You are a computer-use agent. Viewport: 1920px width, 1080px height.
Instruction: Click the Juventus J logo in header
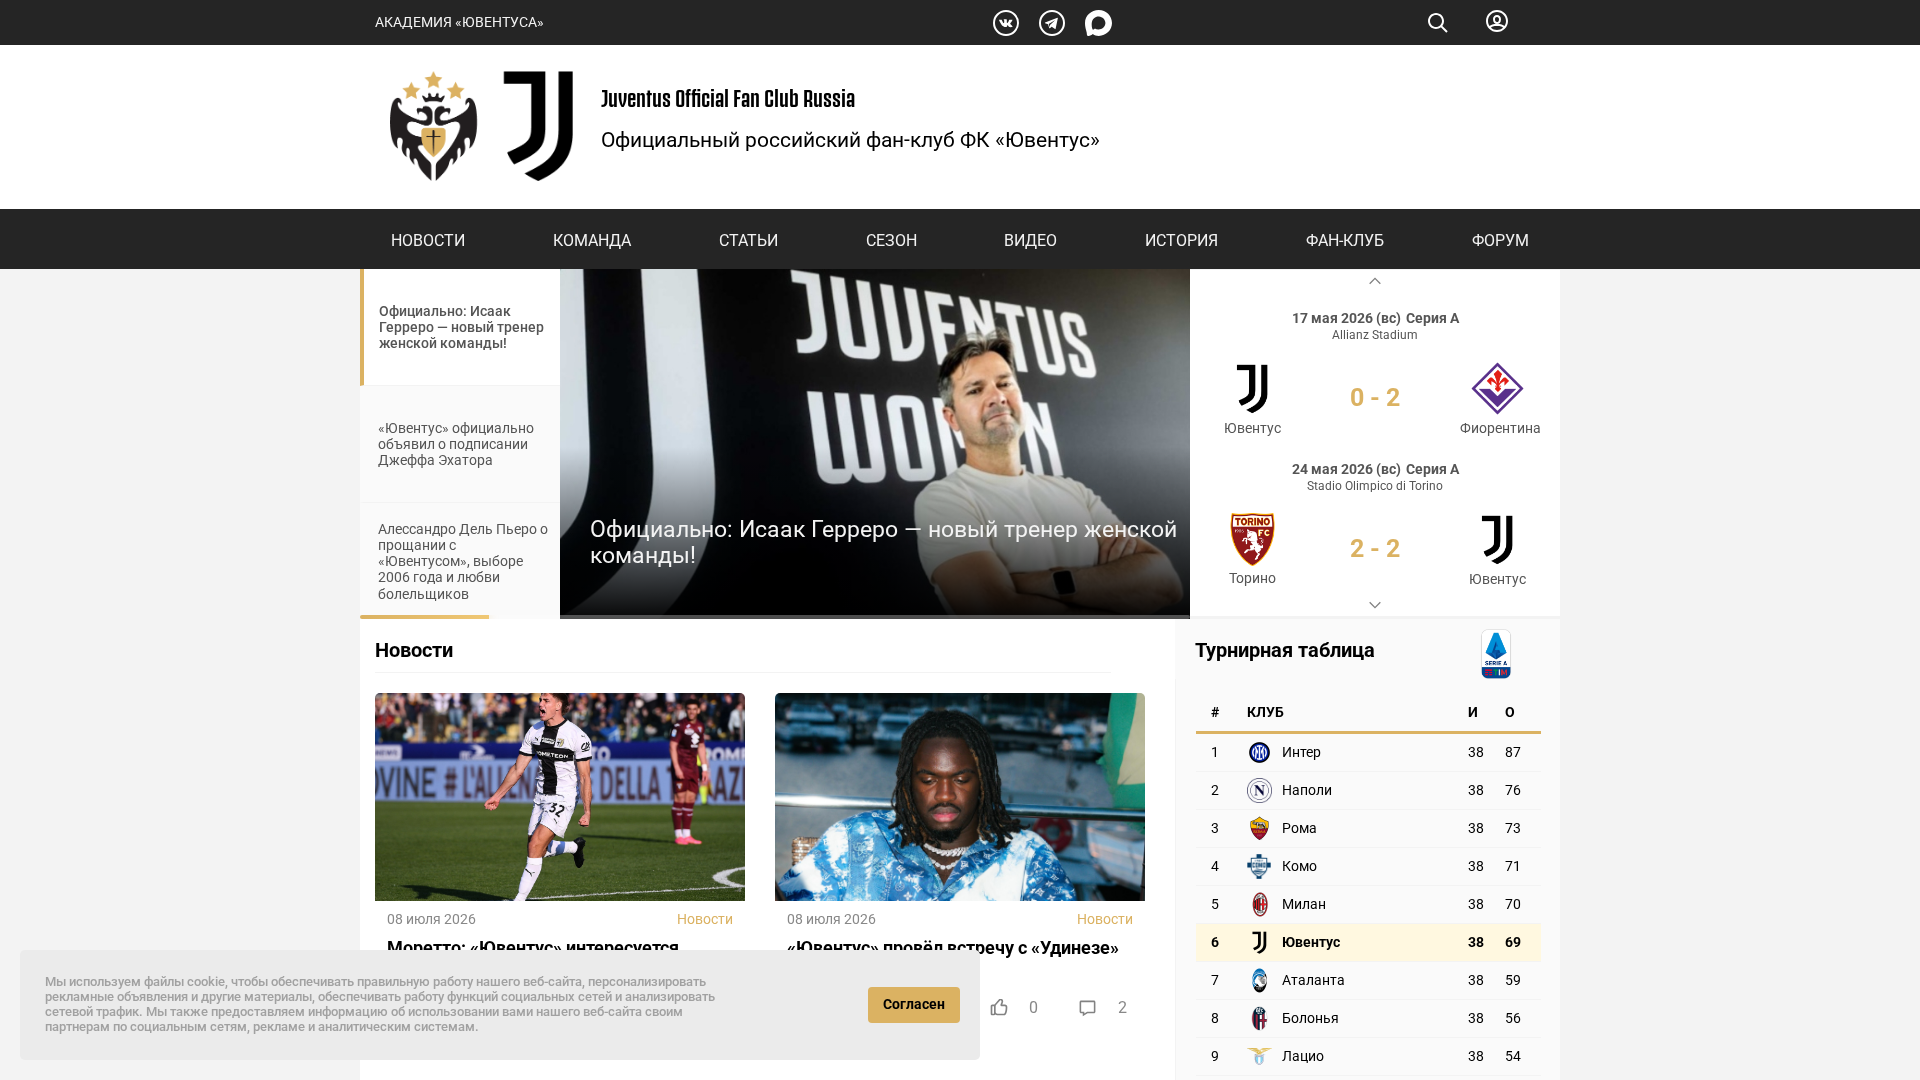(x=538, y=126)
